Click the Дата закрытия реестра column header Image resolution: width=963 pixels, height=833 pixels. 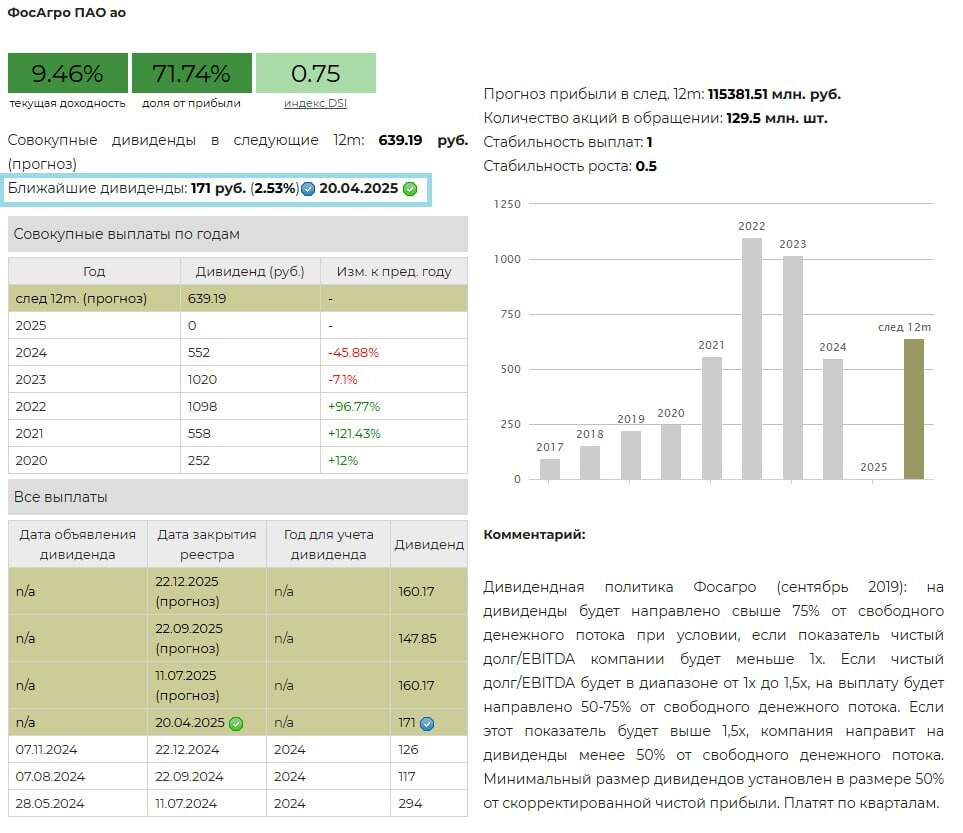tap(207, 544)
